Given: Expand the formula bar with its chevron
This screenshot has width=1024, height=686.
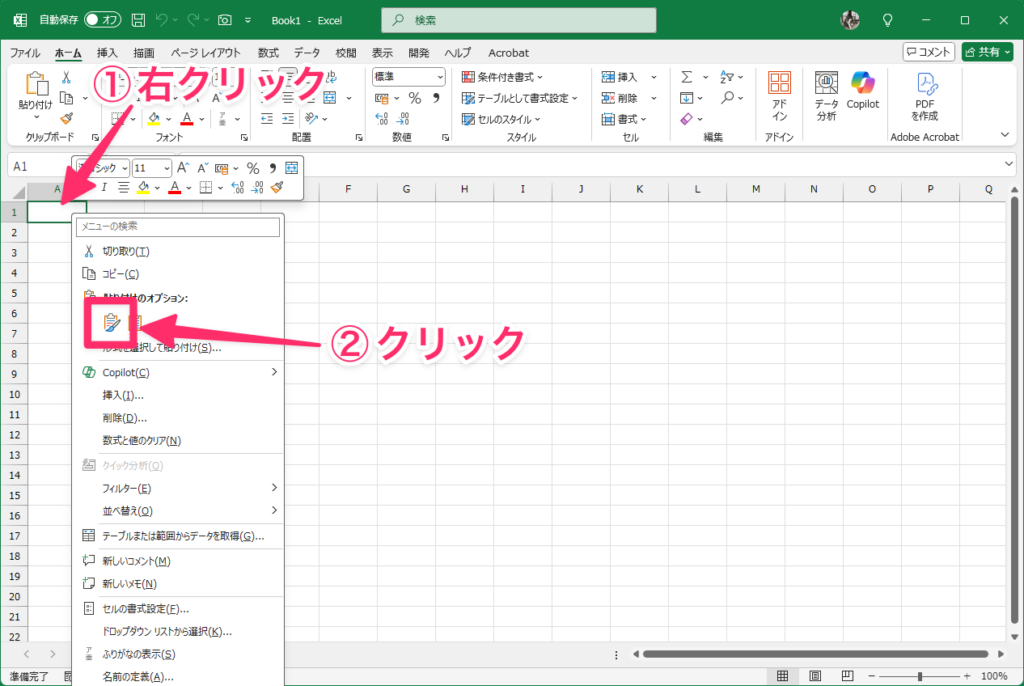Looking at the screenshot, I should [x=1009, y=163].
